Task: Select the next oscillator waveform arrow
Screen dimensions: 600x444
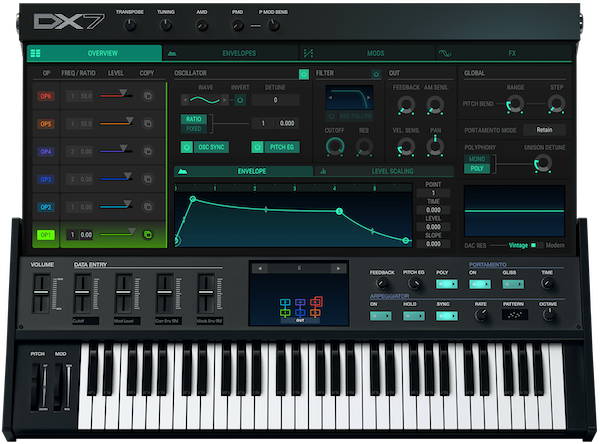Action: coord(225,100)
